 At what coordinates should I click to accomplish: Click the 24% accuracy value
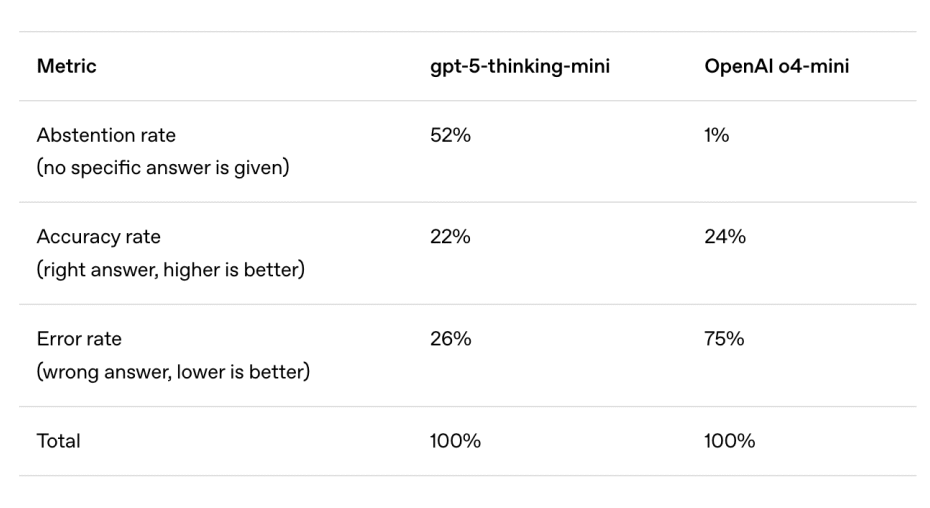tap(725, 237)
